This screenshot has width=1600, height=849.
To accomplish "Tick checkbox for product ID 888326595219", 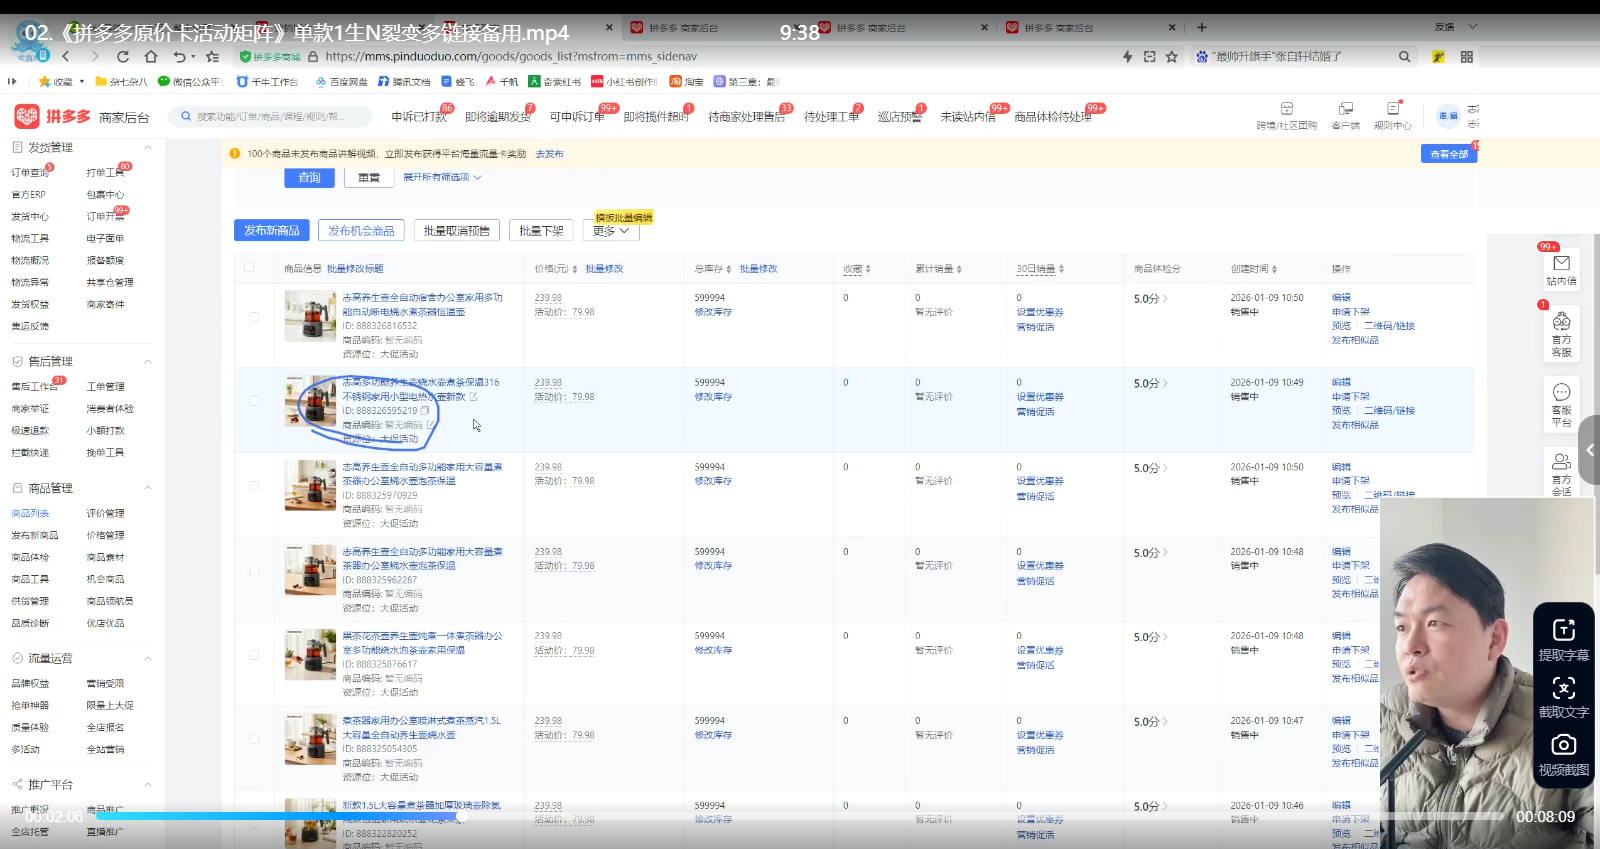I will click(254, 401).
